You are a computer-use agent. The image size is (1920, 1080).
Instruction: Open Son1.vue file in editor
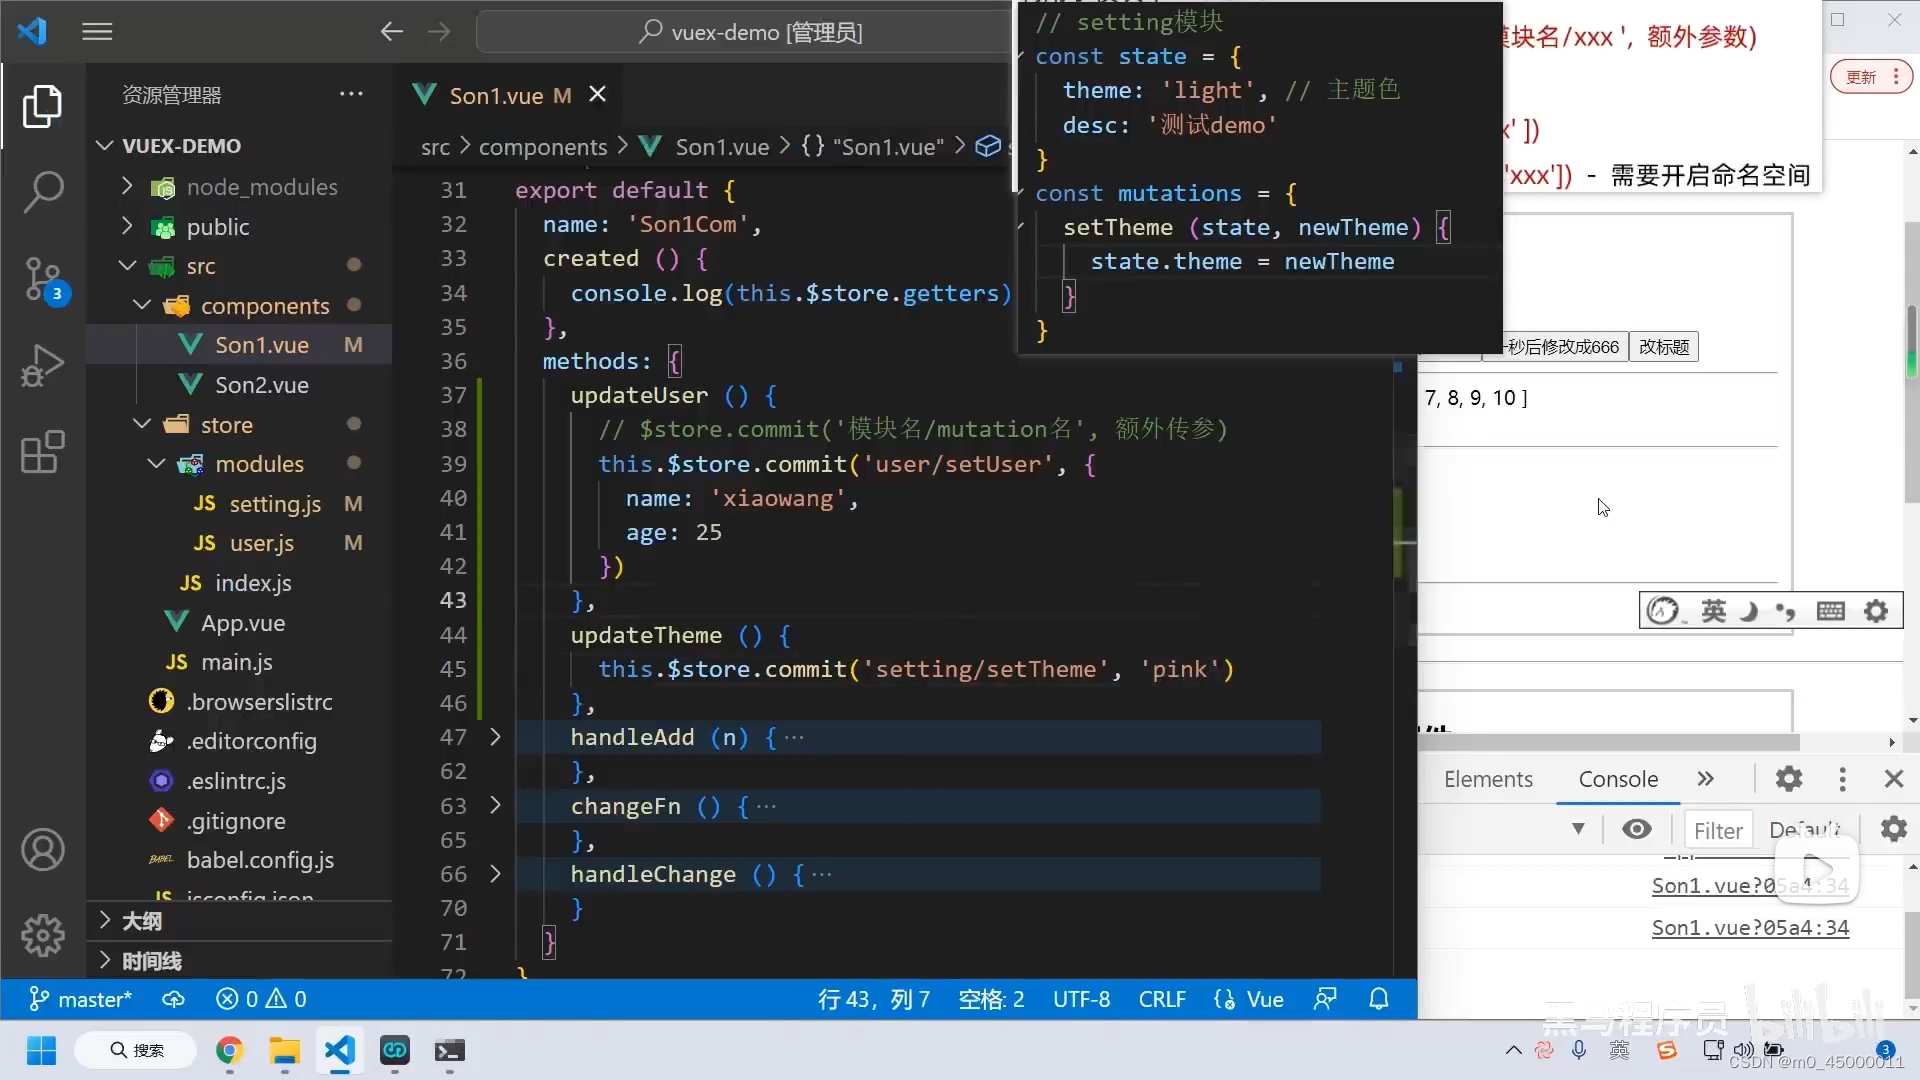261,344
